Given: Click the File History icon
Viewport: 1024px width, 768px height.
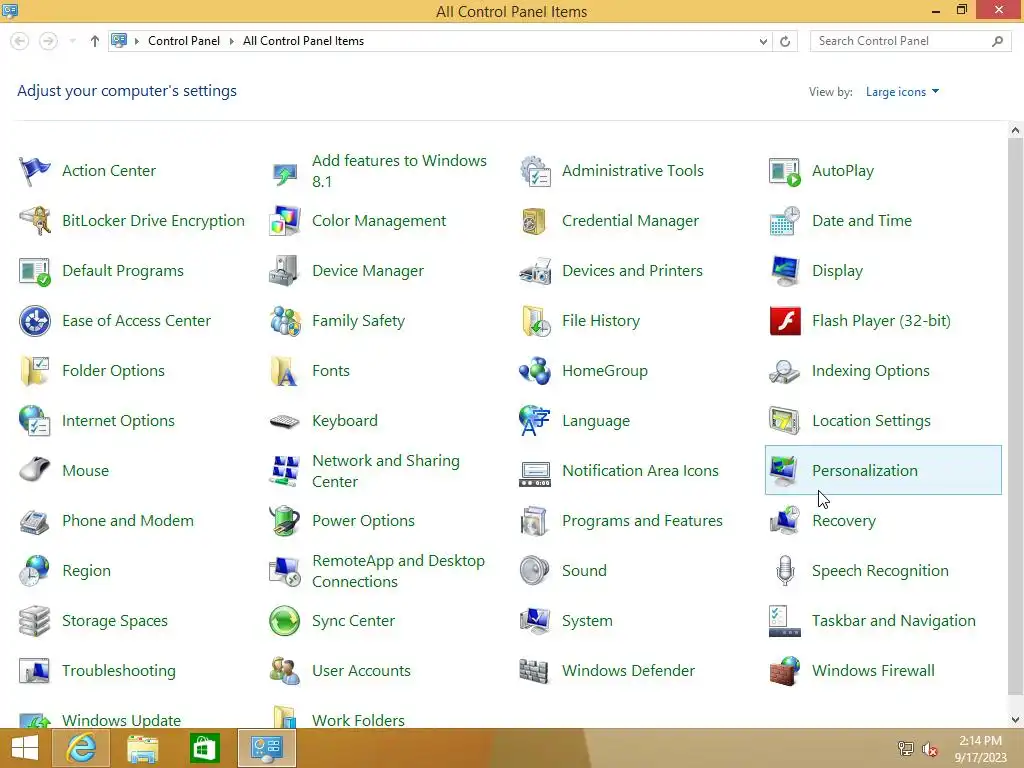Looking at the screenshot, I should pos(535,321).
